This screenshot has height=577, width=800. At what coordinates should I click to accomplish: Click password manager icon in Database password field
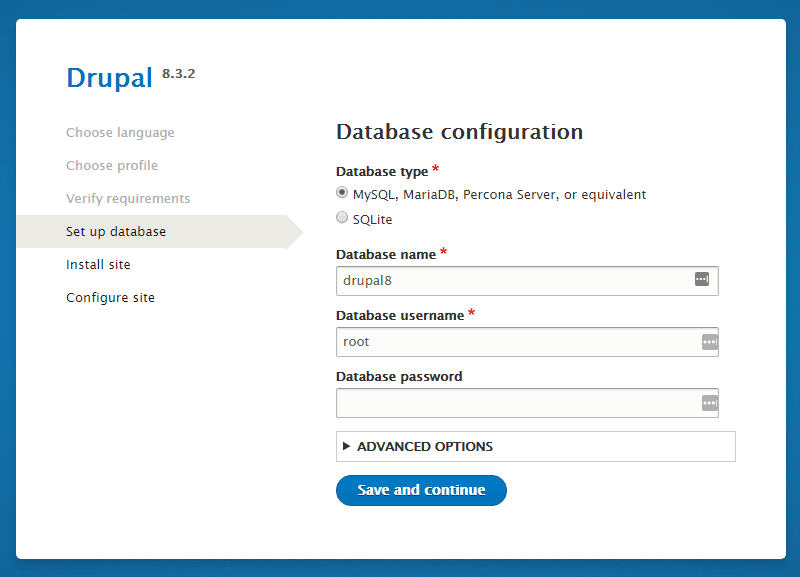pyautogui.click(x=710, y=403)
